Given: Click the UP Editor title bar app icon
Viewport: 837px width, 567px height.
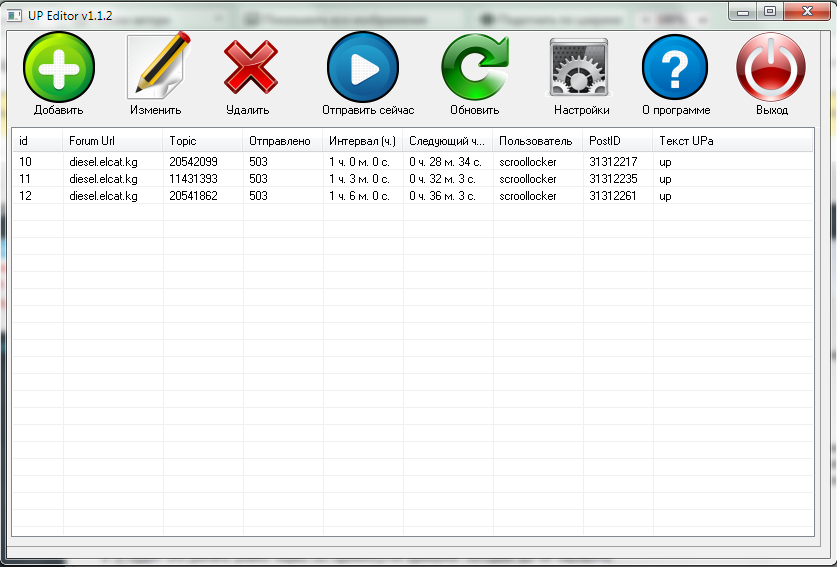Looking at the screenshot, I should click(14, 15).
